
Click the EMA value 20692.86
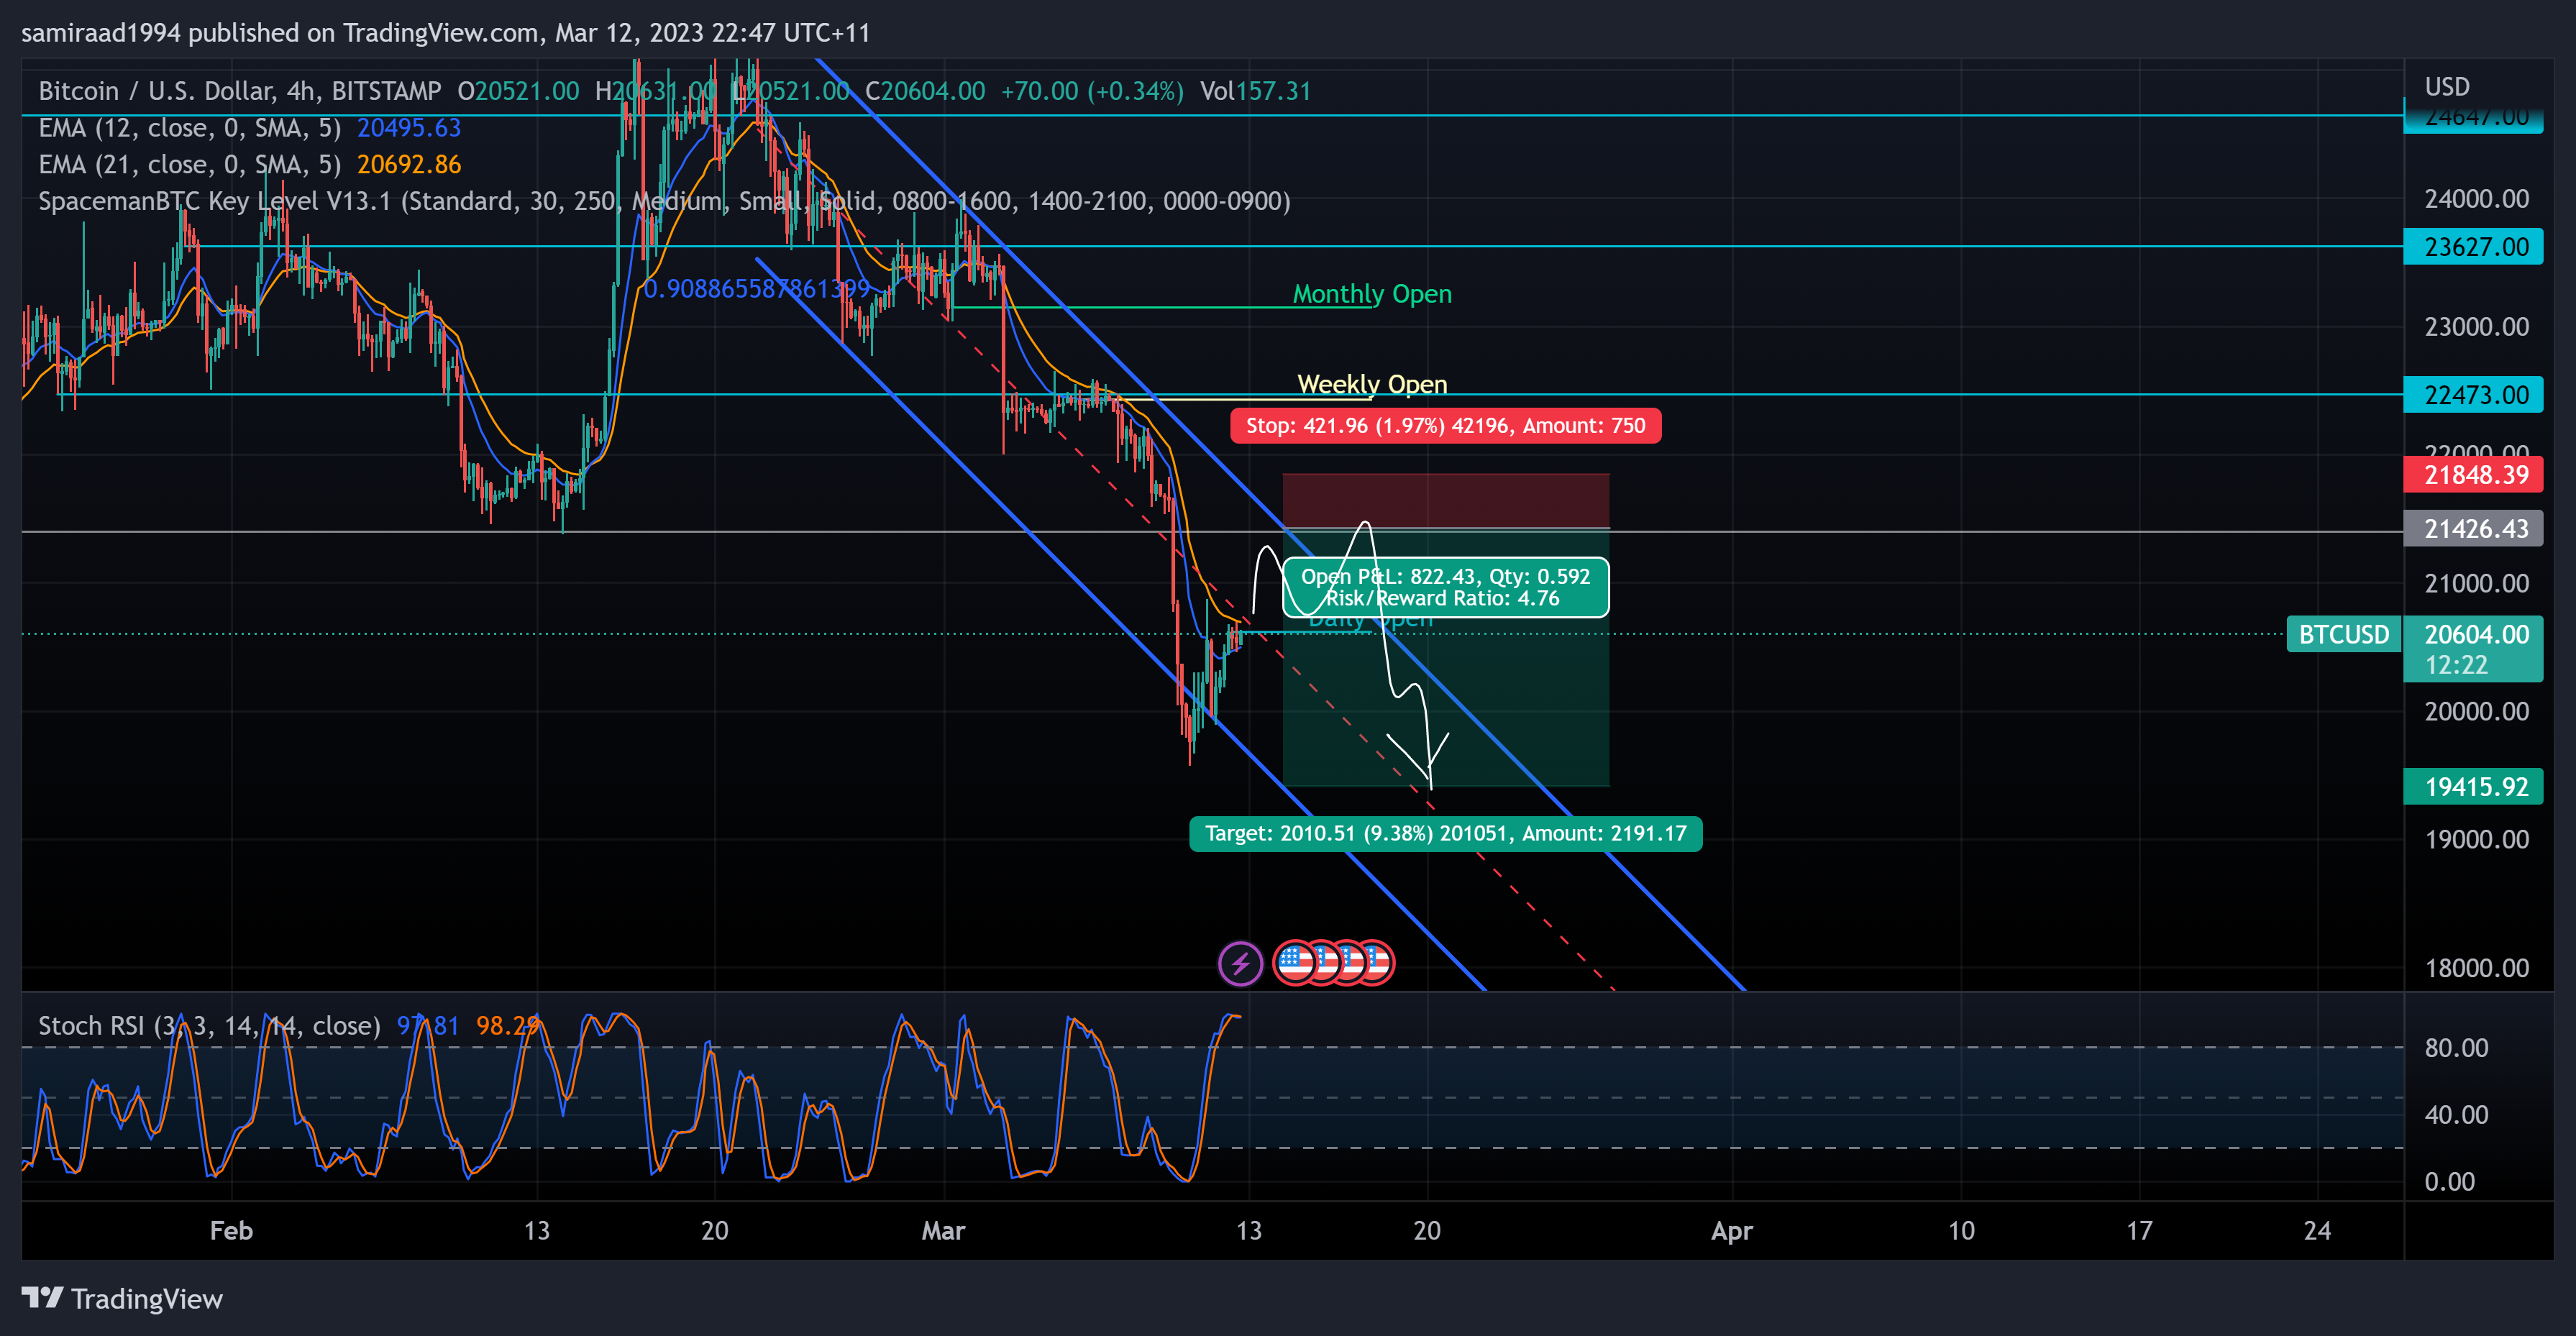point(409,165)
